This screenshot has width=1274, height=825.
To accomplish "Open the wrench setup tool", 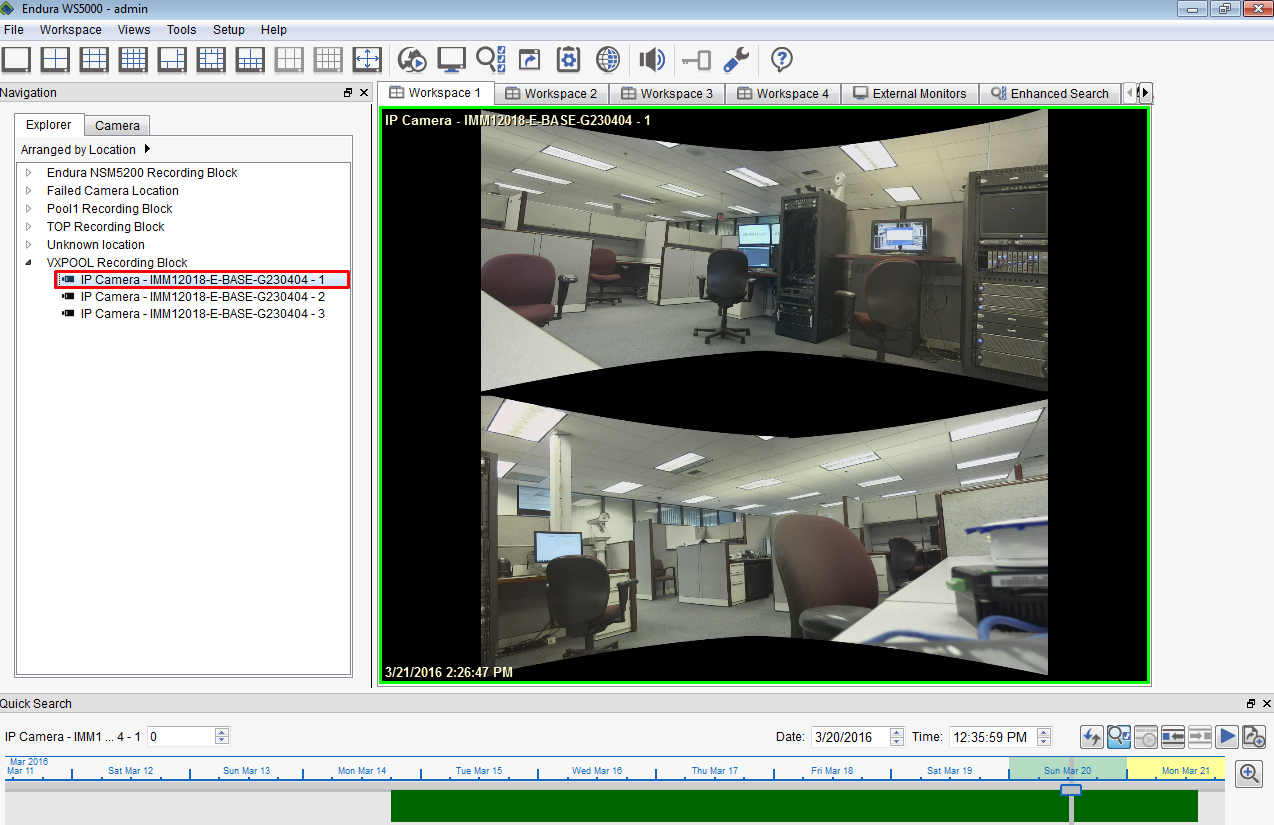I will coord(736,60).
